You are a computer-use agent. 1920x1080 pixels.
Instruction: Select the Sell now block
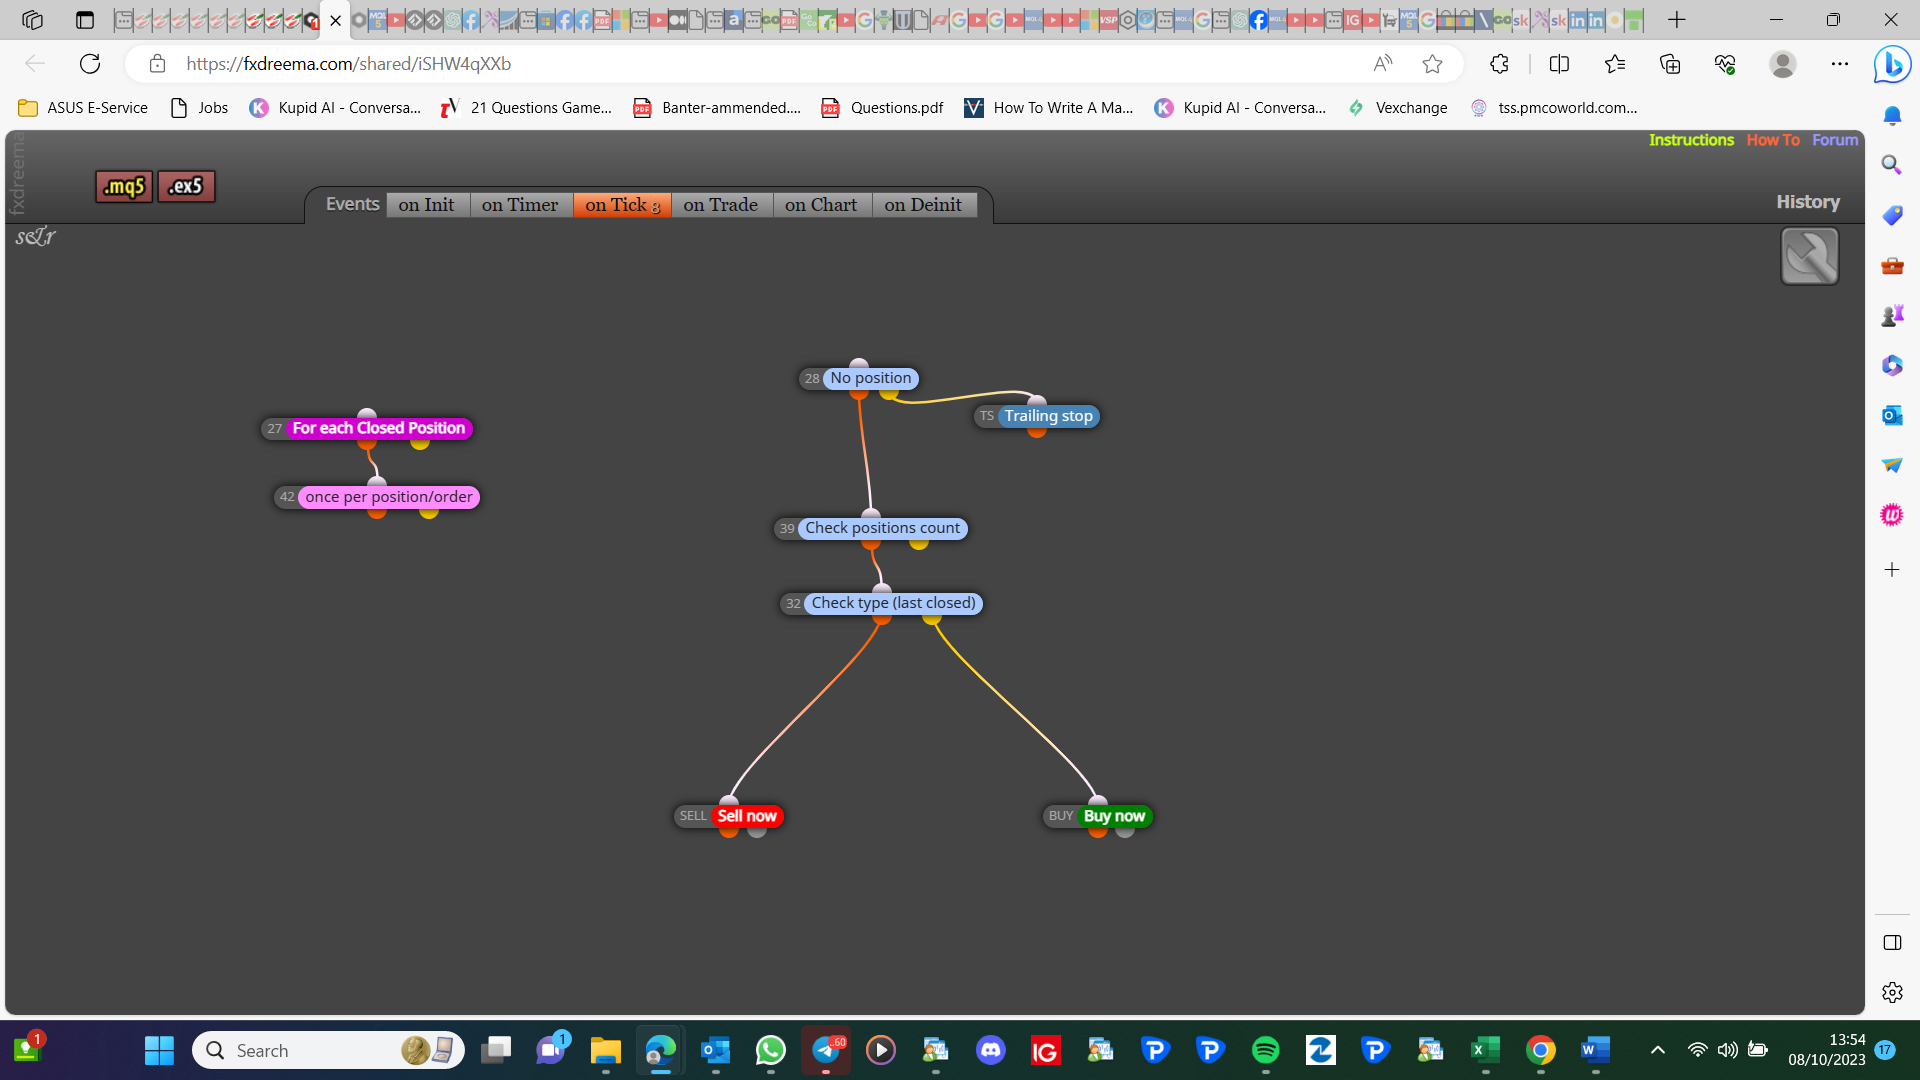[746, 816]
